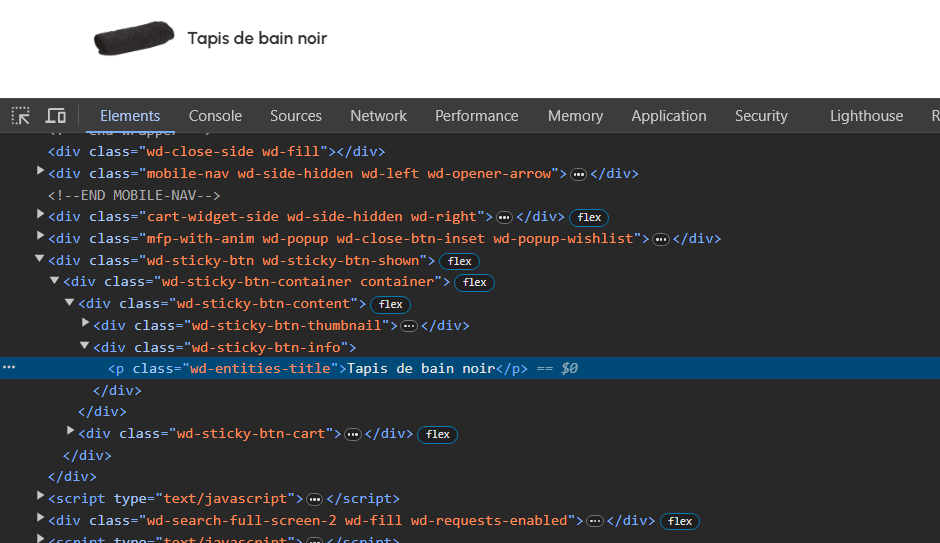Select the wd-close-side wd-fill div node
Screen dimensions: 940x543
(216, 152)
